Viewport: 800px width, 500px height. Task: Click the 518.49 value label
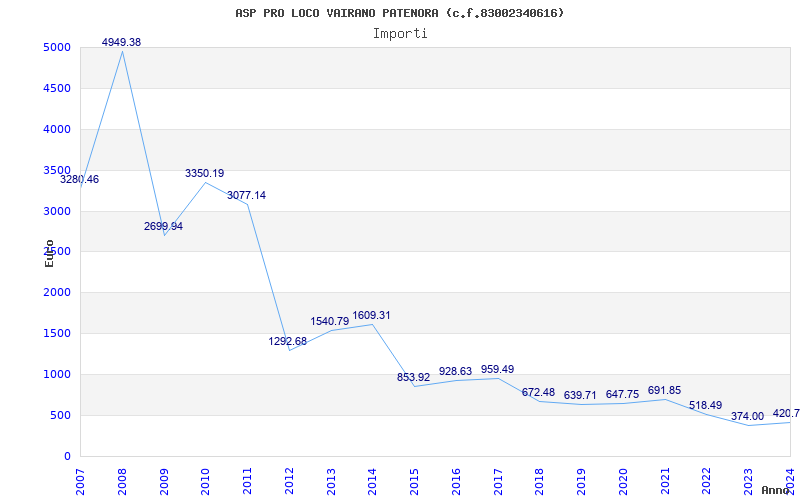coord(706,406)
